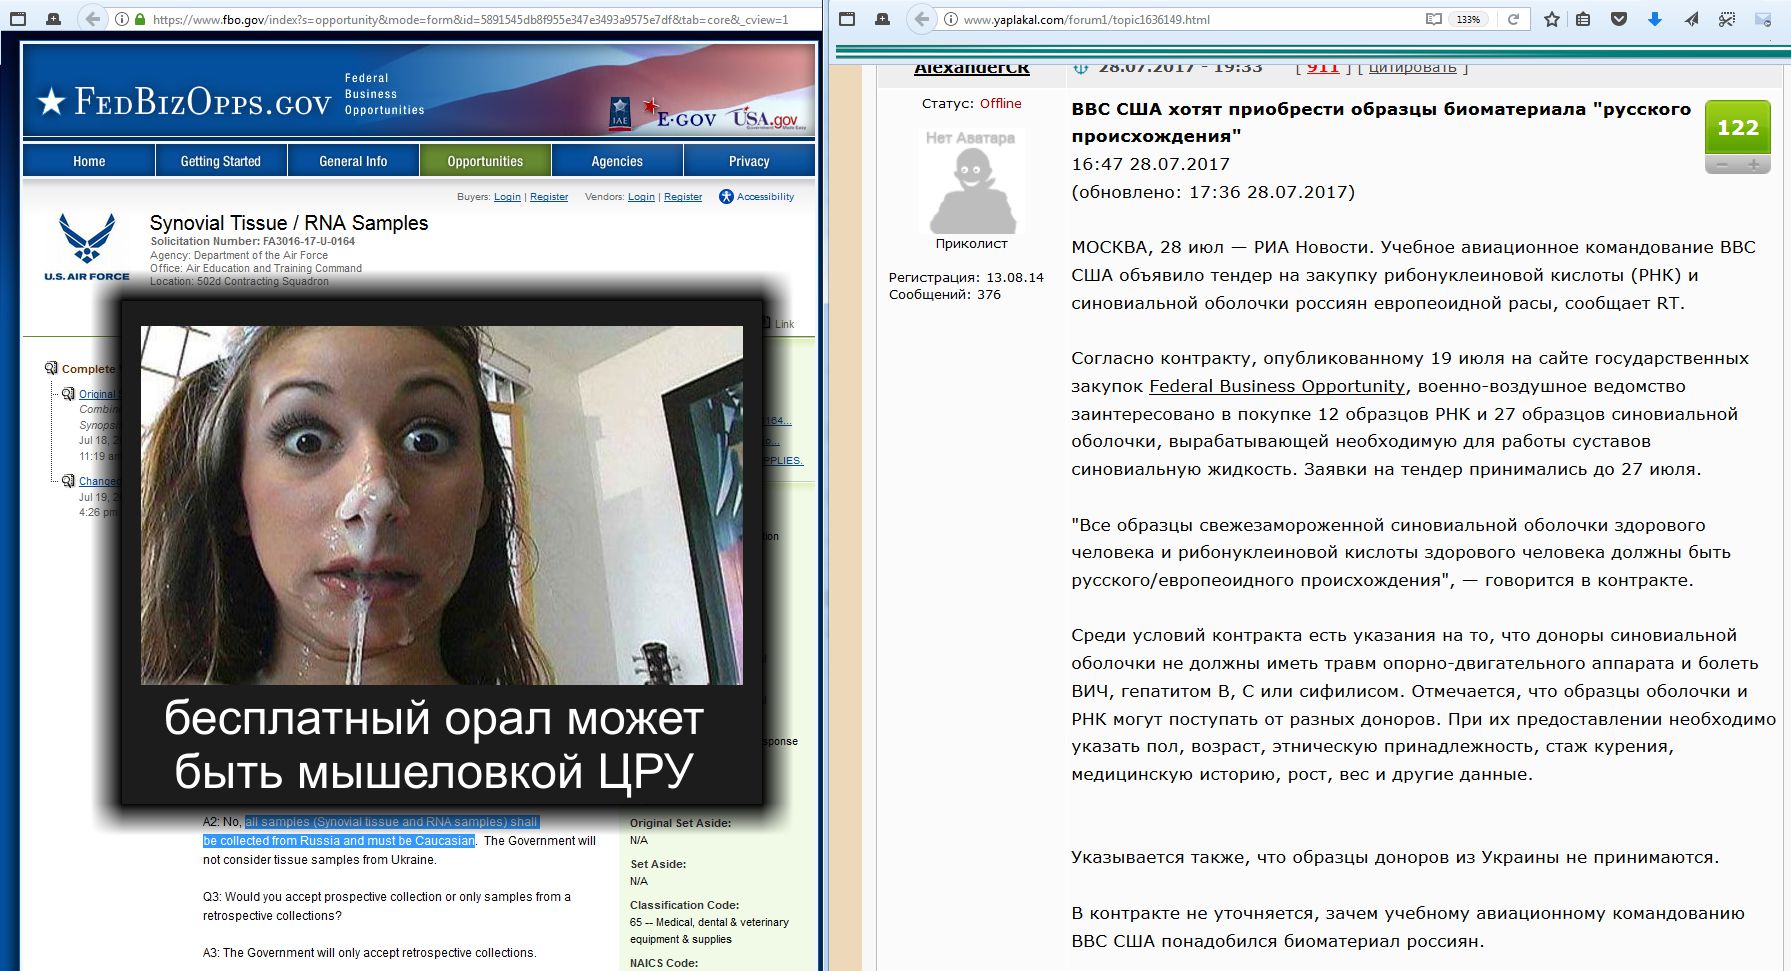
Task: Click 'Classification Code:' label
Action: point(684,905)
